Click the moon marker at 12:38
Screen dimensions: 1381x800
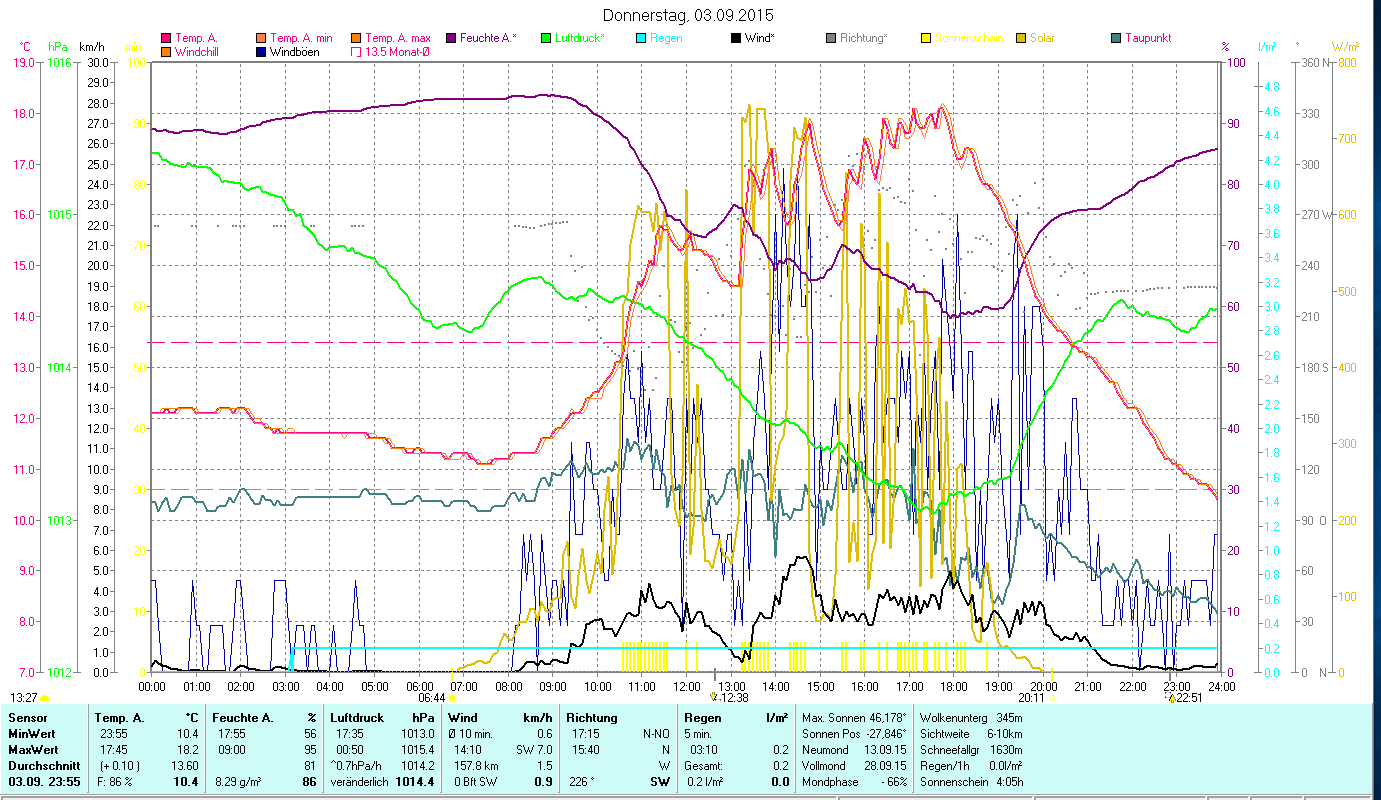713,697
